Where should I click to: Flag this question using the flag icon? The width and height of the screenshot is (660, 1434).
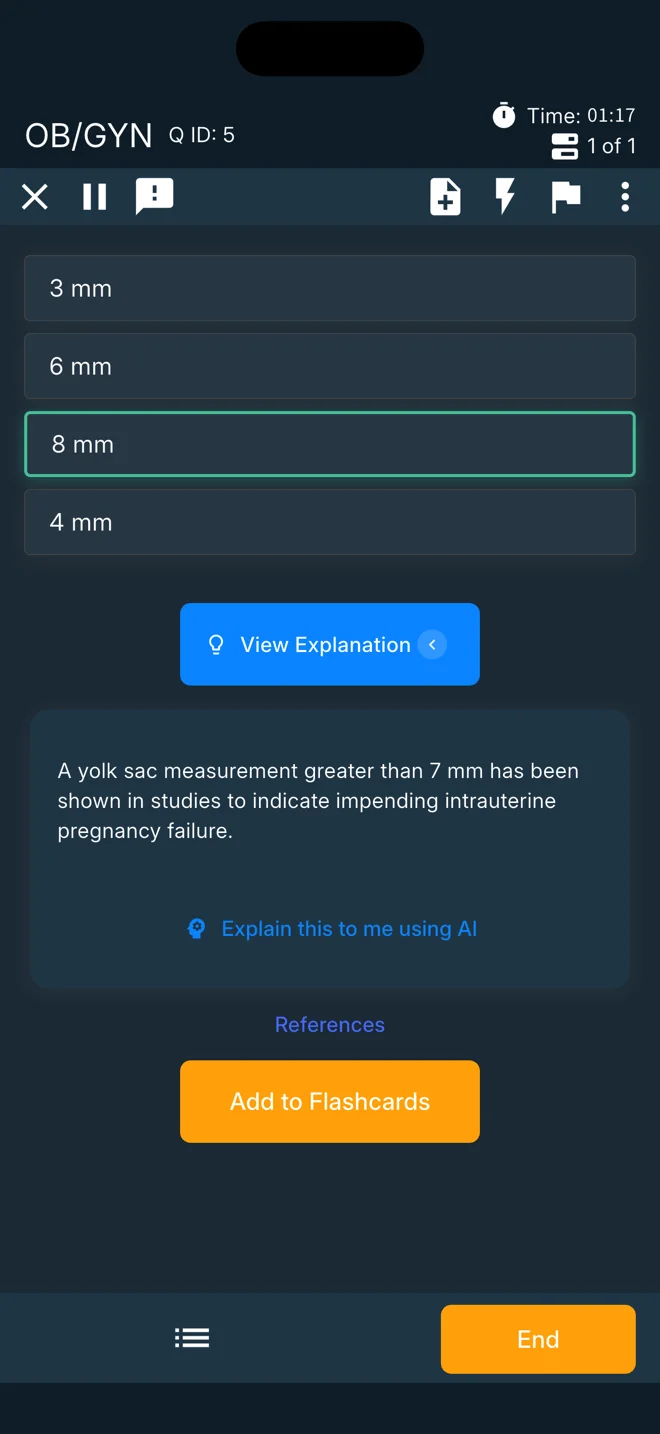tap(566, 197)
